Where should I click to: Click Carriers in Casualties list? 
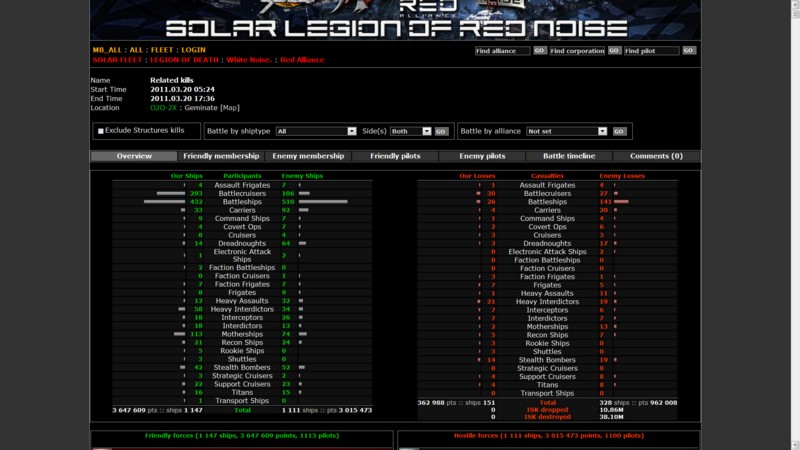(x=547, y=210)
